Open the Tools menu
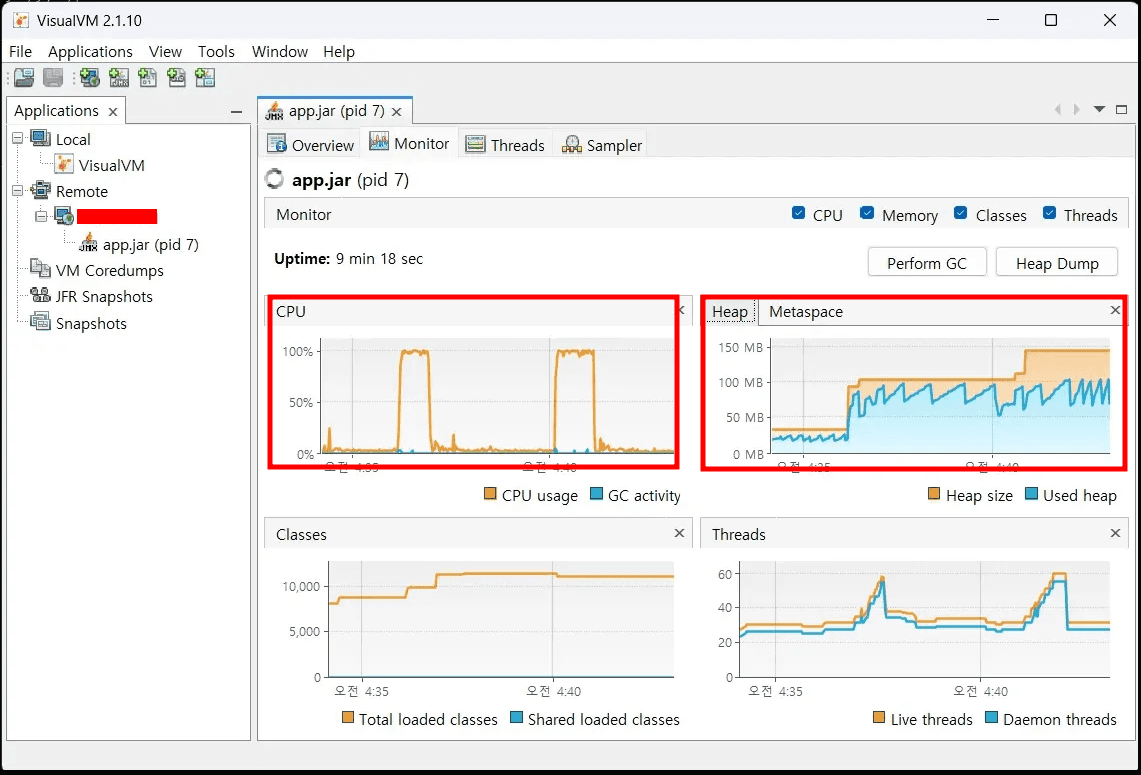Viewport: 1141px width, 775px height. 216,52
